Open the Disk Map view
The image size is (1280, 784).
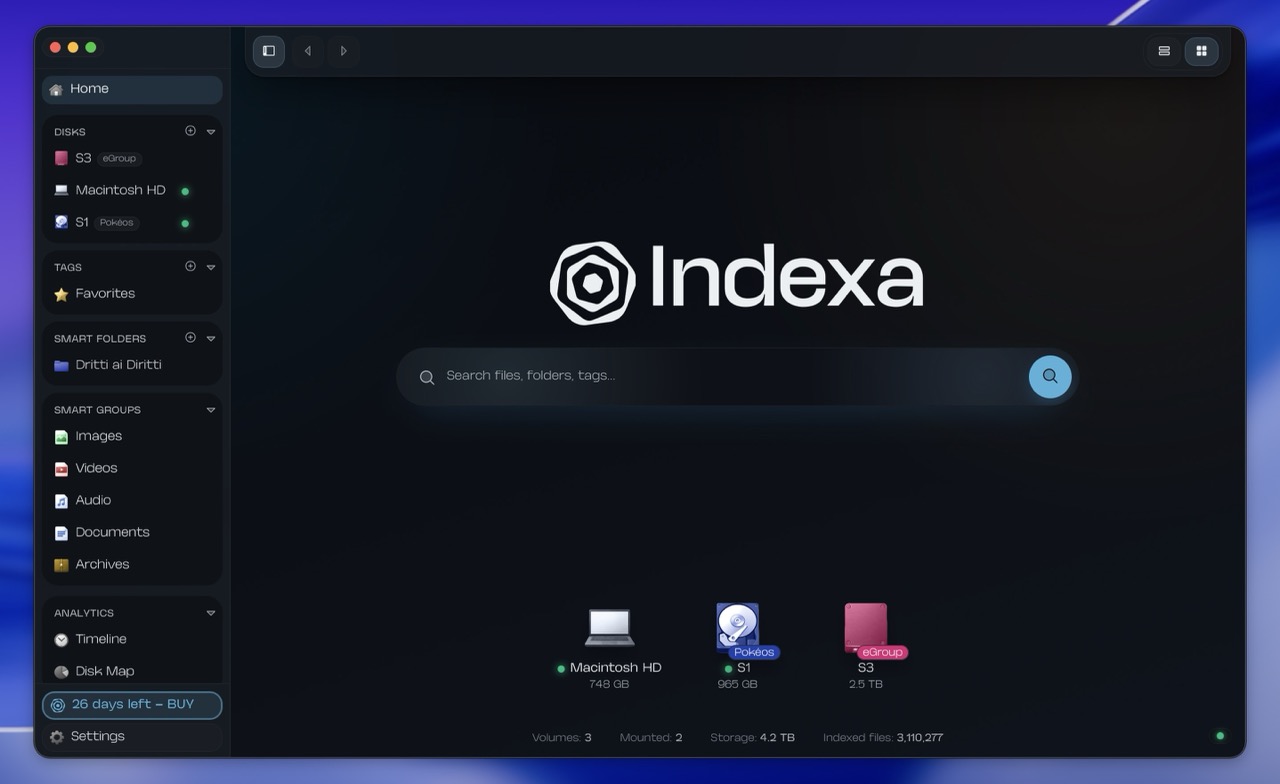(132, 671)
